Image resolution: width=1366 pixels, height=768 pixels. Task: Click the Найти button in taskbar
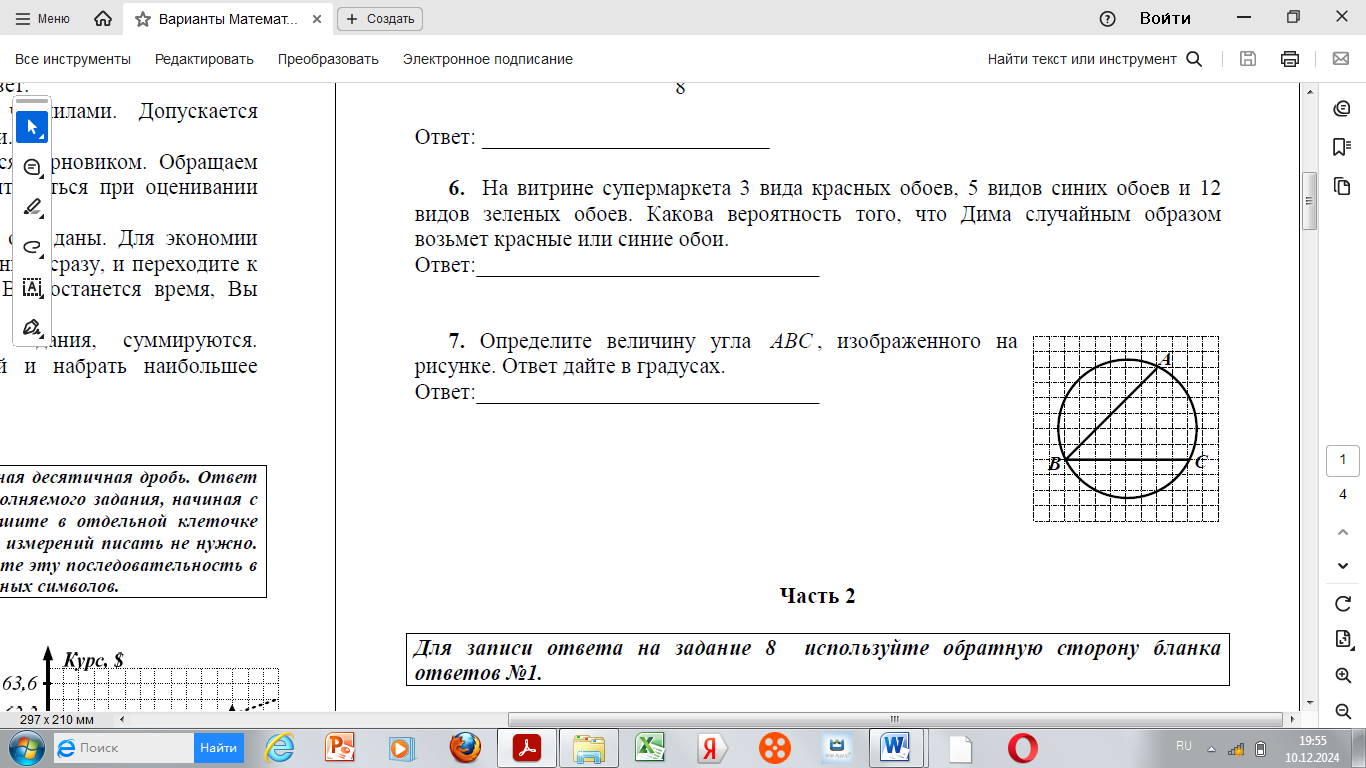coord(218,747)
